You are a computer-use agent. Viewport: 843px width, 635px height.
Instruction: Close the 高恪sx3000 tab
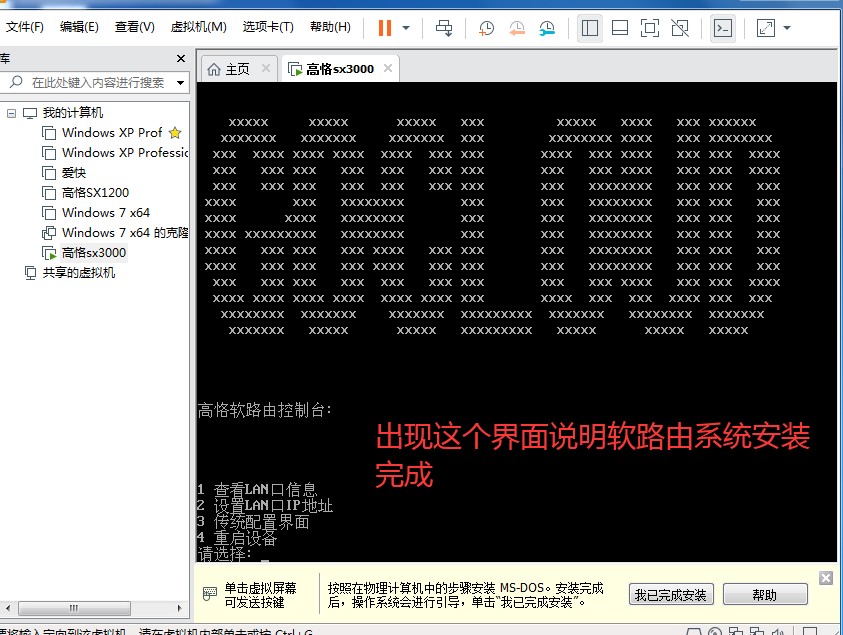pyautogui.click(x=388, y=68)
